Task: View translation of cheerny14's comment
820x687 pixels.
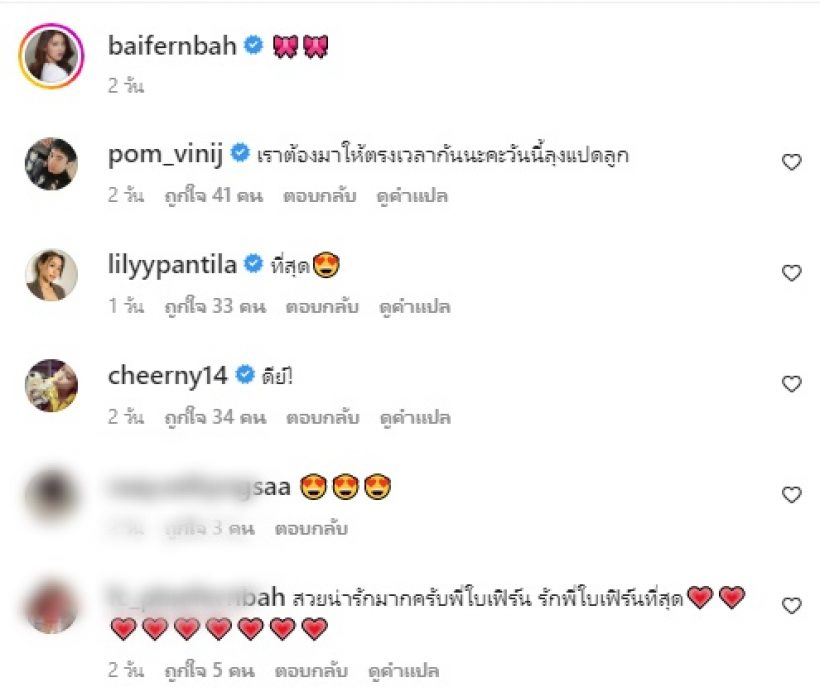Action: (x=415, y=417)
